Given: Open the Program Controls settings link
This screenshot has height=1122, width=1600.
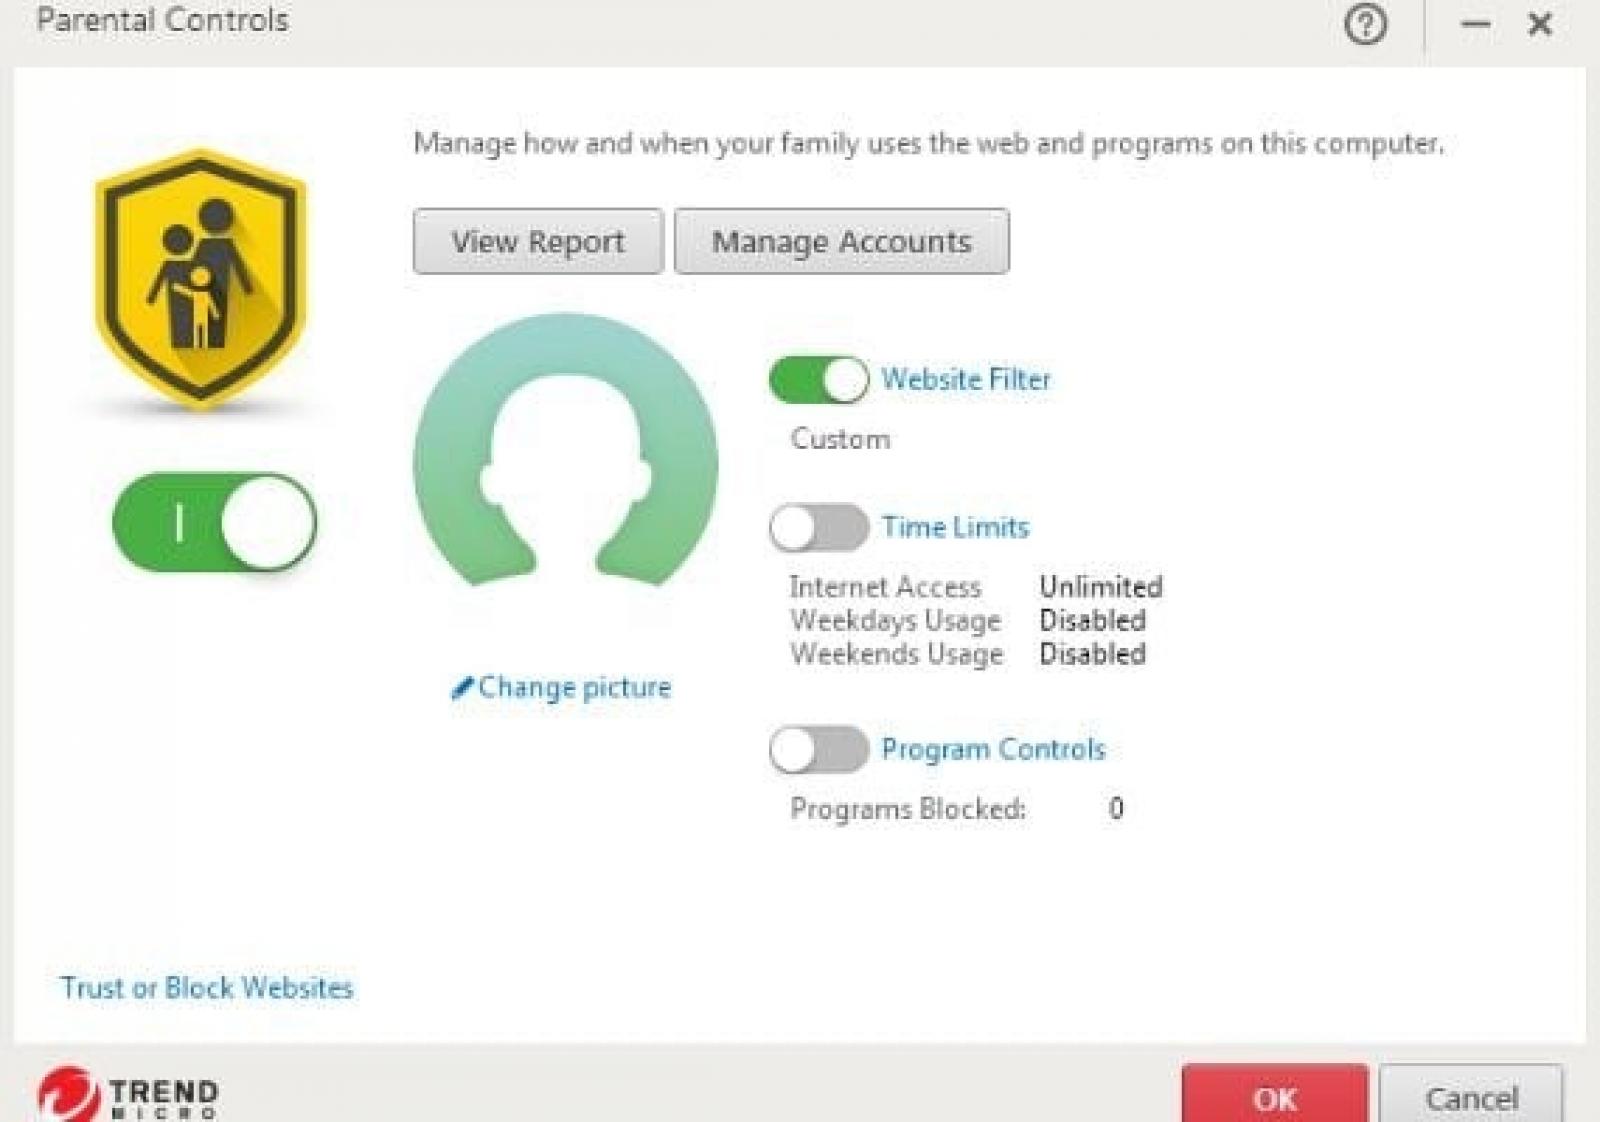Looking at the screenshot, I should (x=993, y=750).
